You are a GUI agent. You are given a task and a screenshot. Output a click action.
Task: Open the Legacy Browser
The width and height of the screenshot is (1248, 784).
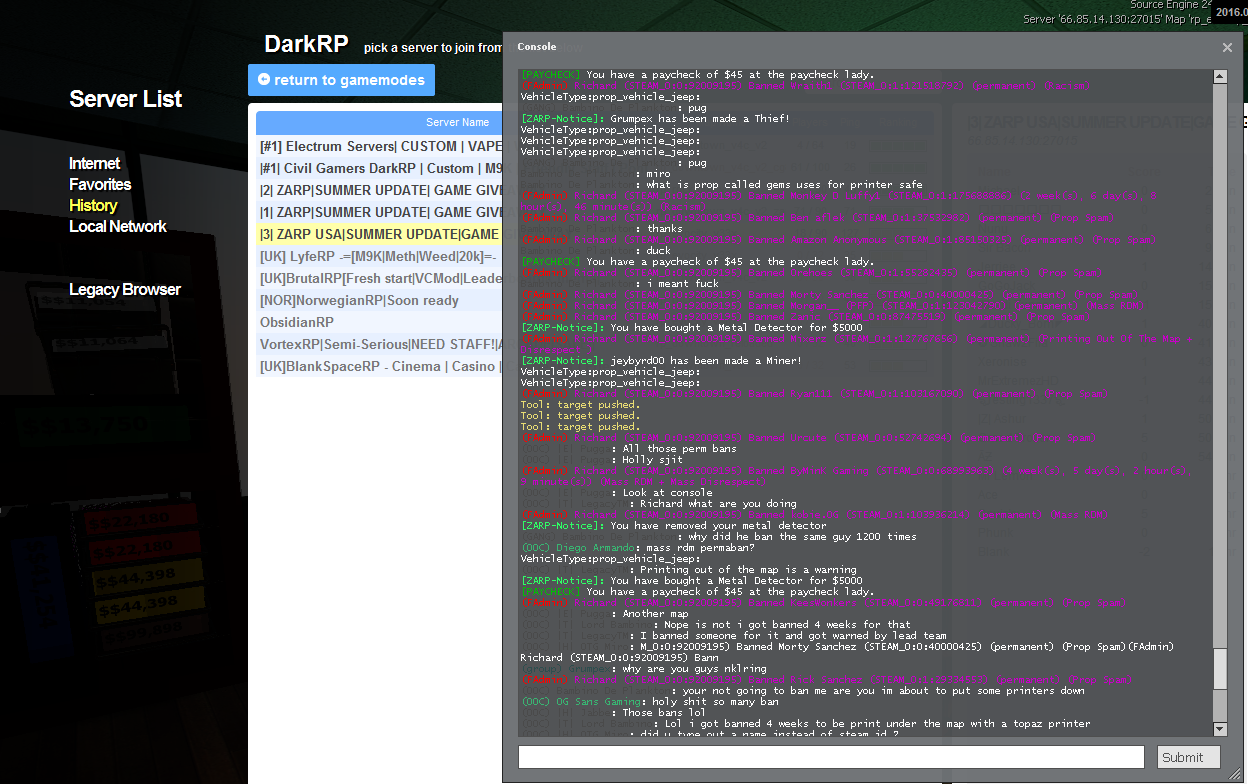point(125,289)
